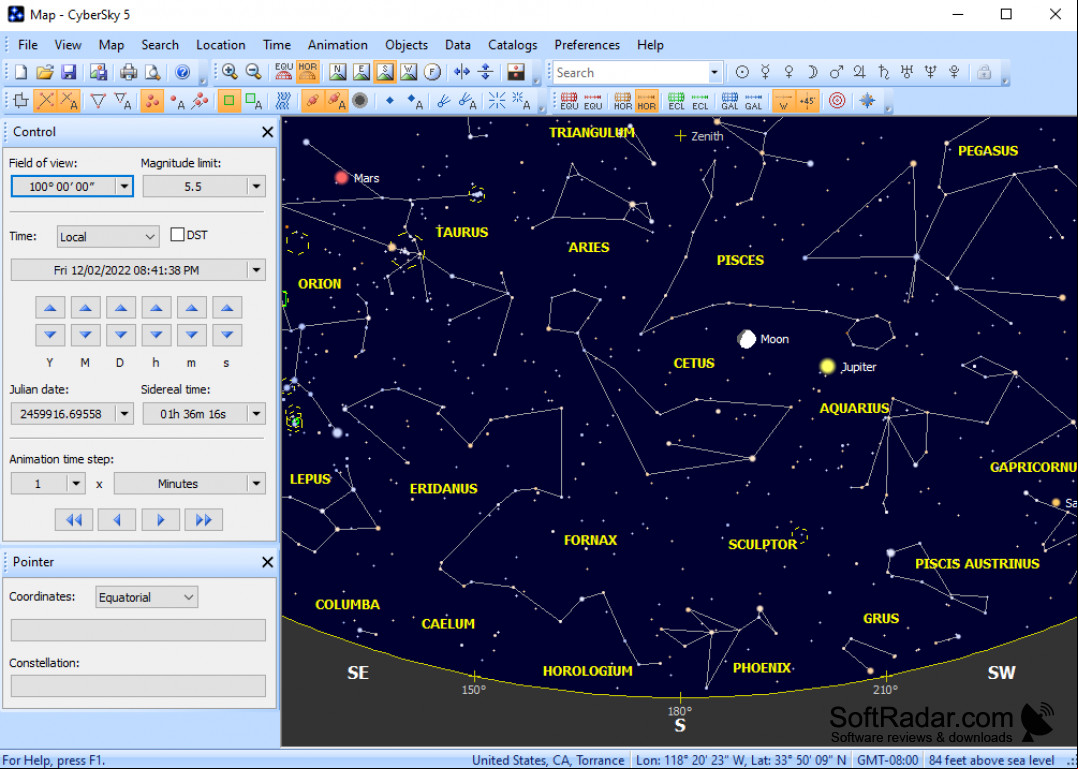Play animation forward
The width and height of the screenshot is (1078, 769).
[160, 520]
